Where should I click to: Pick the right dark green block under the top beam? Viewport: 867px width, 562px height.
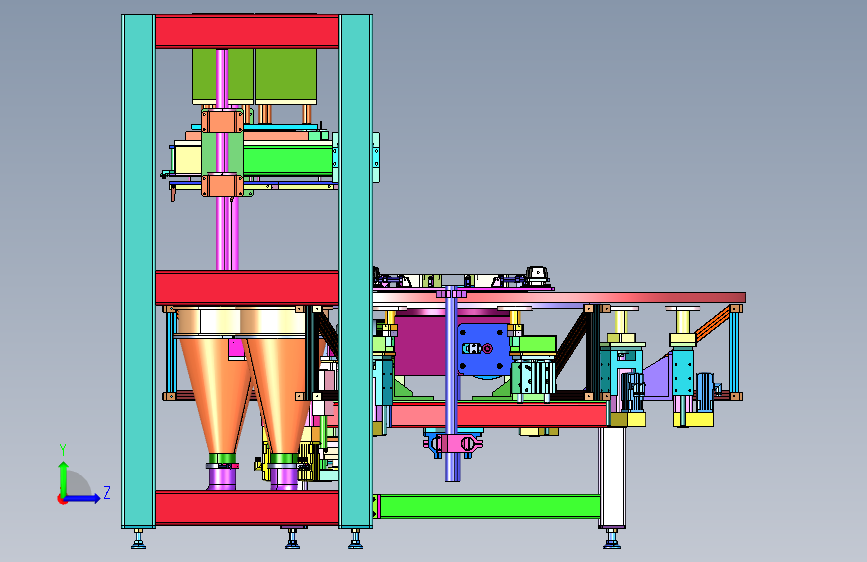coord(286,76)
